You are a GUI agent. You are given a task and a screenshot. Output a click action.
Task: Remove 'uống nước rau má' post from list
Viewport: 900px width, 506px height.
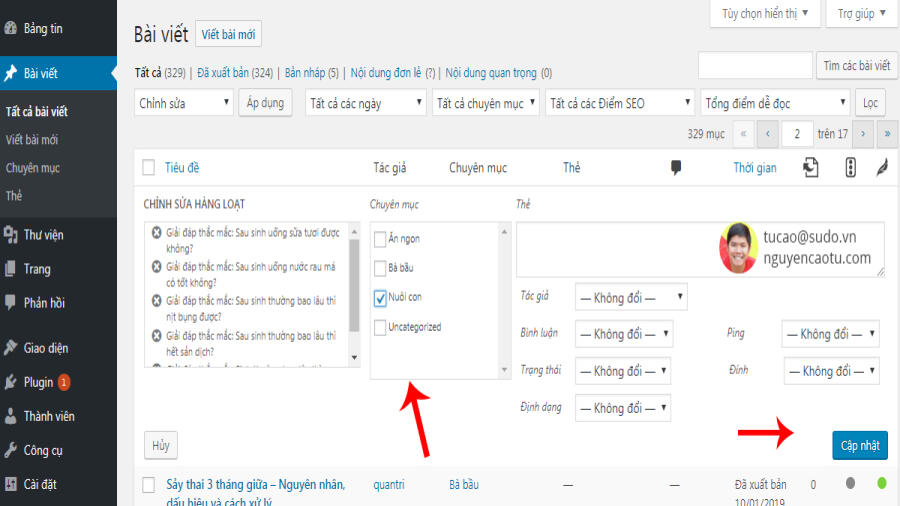pos(156,267)
